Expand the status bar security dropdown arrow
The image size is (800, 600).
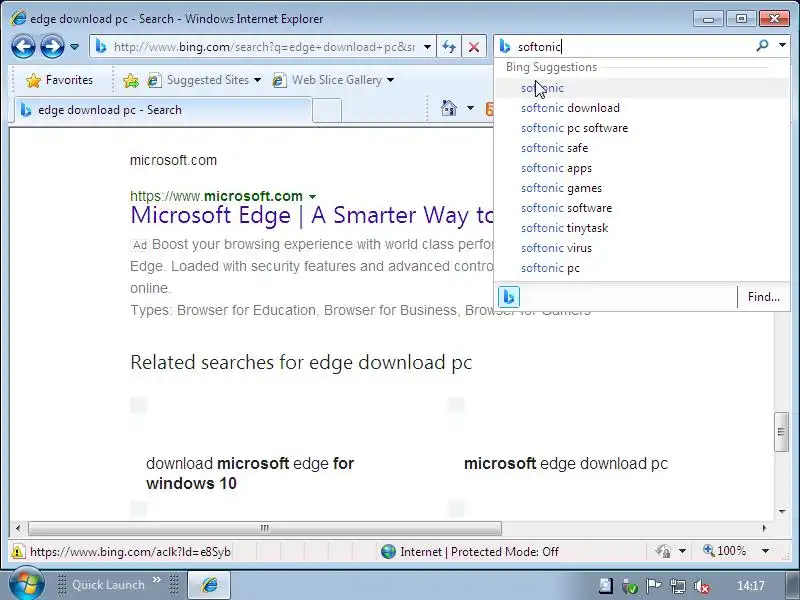coord(682,552)
